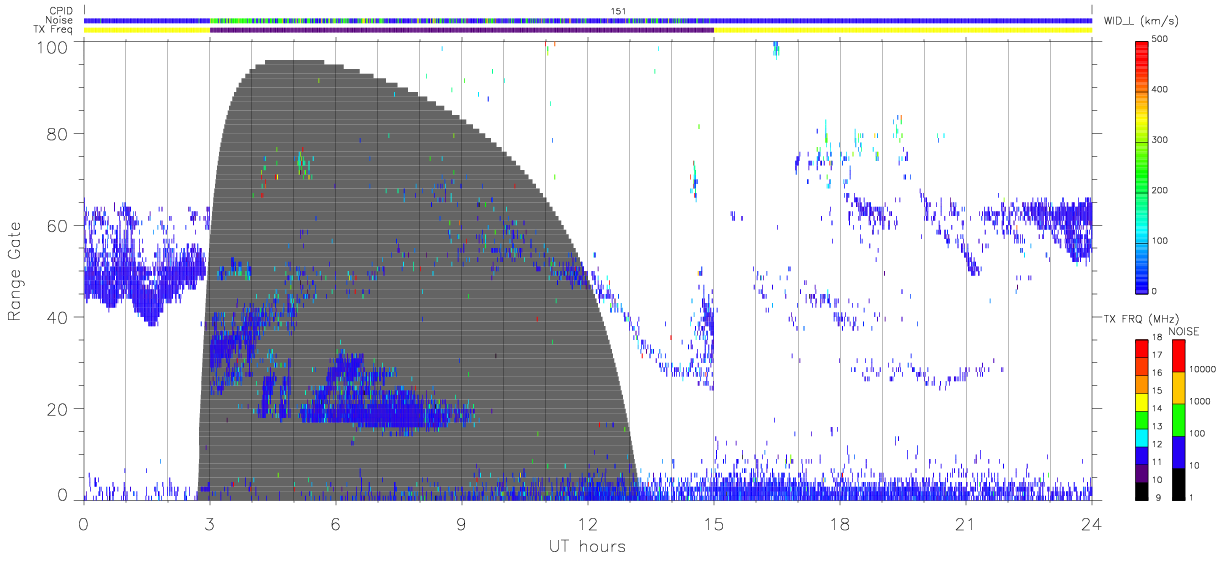1228x567 pixels.
Task: Select the 'Noise' label beside the top bar
Action: (x=61, y=20)
